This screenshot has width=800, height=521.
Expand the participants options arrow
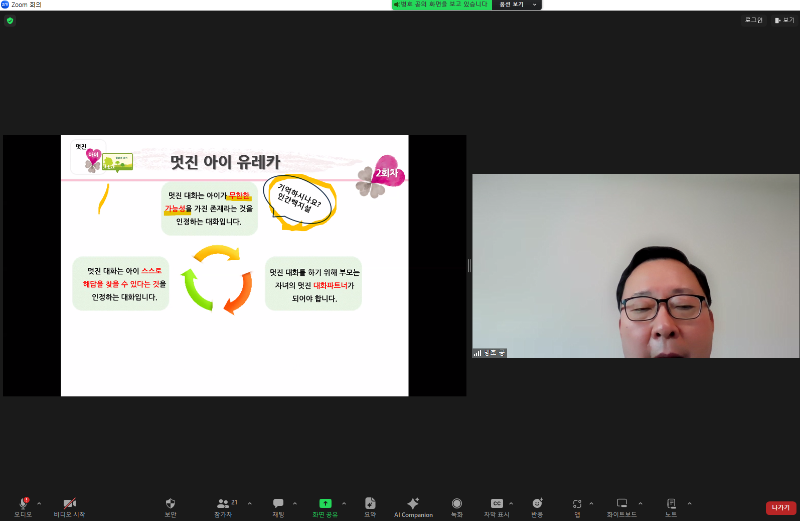point(249,504)
